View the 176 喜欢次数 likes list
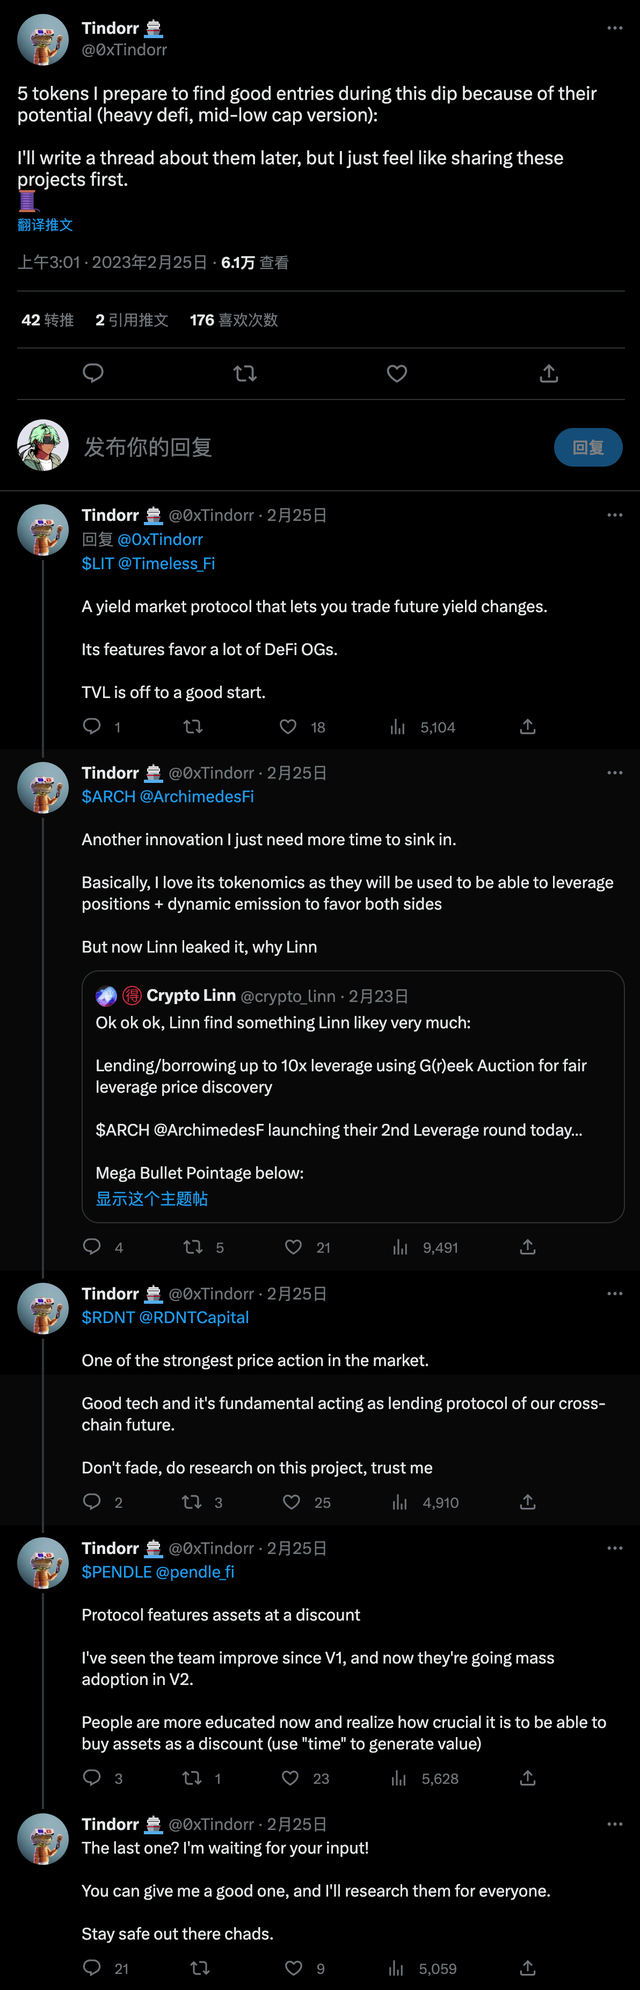This screenshot has width=640, height=1990. click(234, 320)
